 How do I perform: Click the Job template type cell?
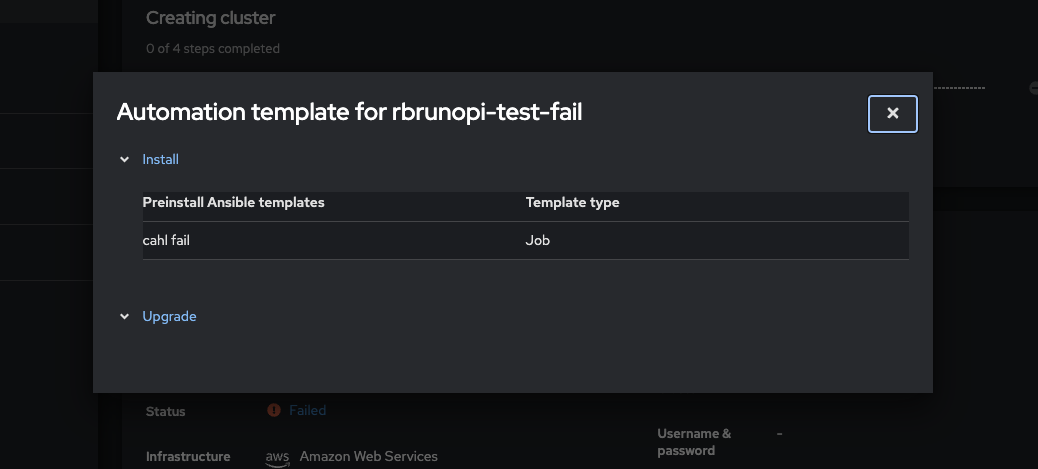[x=538, y=240]
